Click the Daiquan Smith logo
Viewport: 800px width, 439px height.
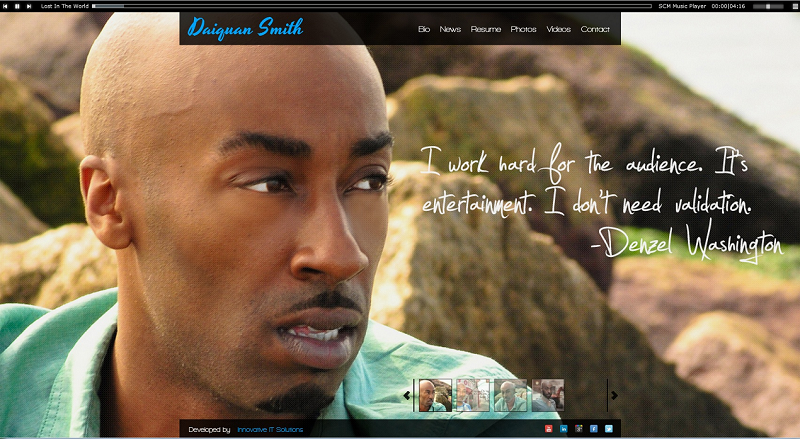[245, 28]
